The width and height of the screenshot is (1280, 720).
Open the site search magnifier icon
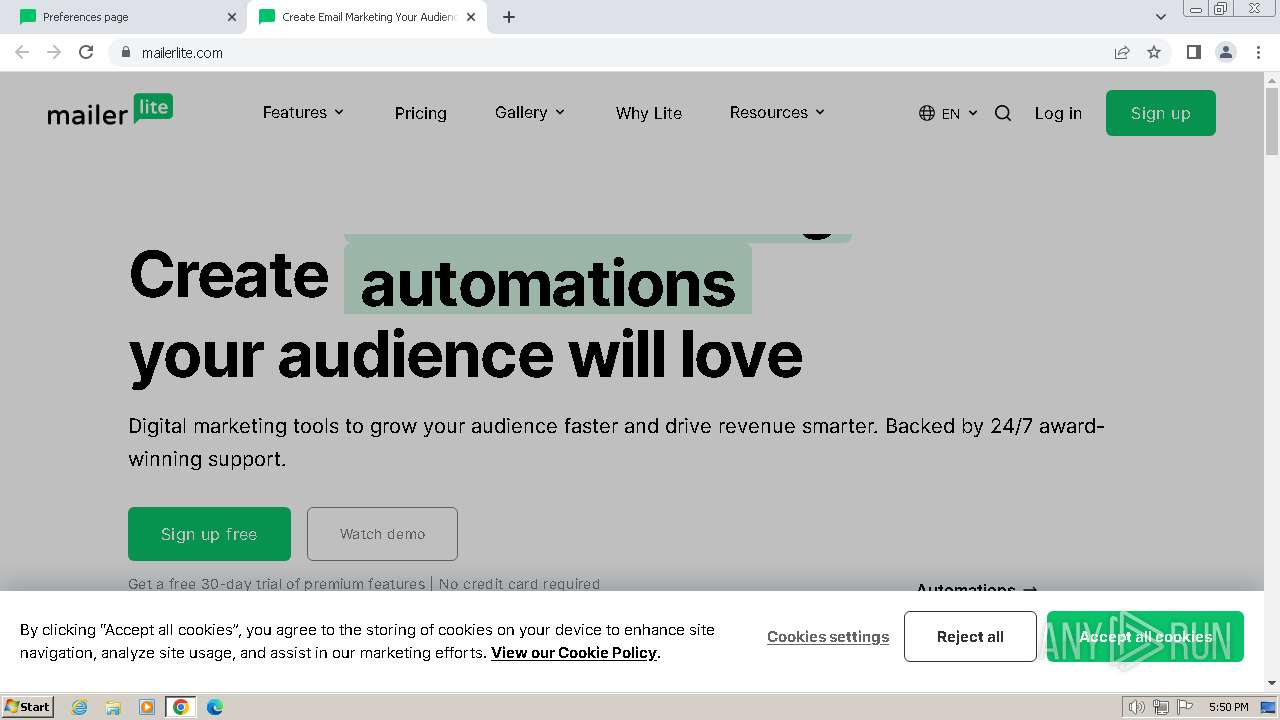(1003, 113)
